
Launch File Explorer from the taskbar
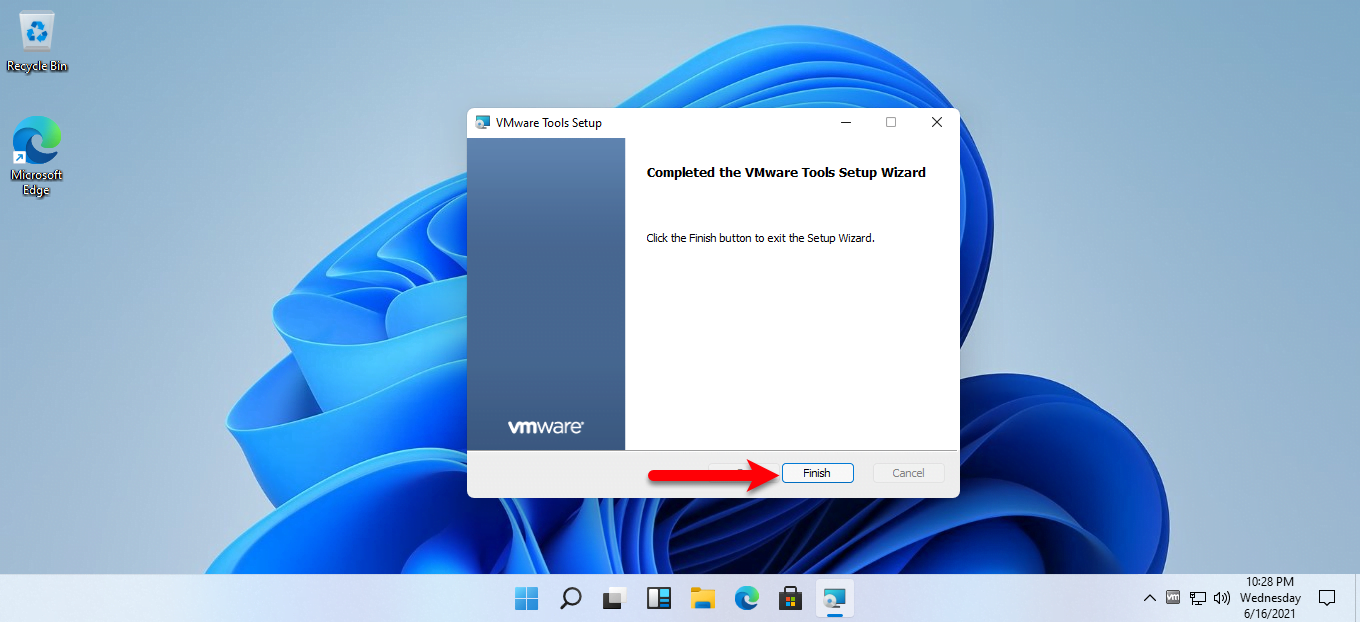click(703, 598)
